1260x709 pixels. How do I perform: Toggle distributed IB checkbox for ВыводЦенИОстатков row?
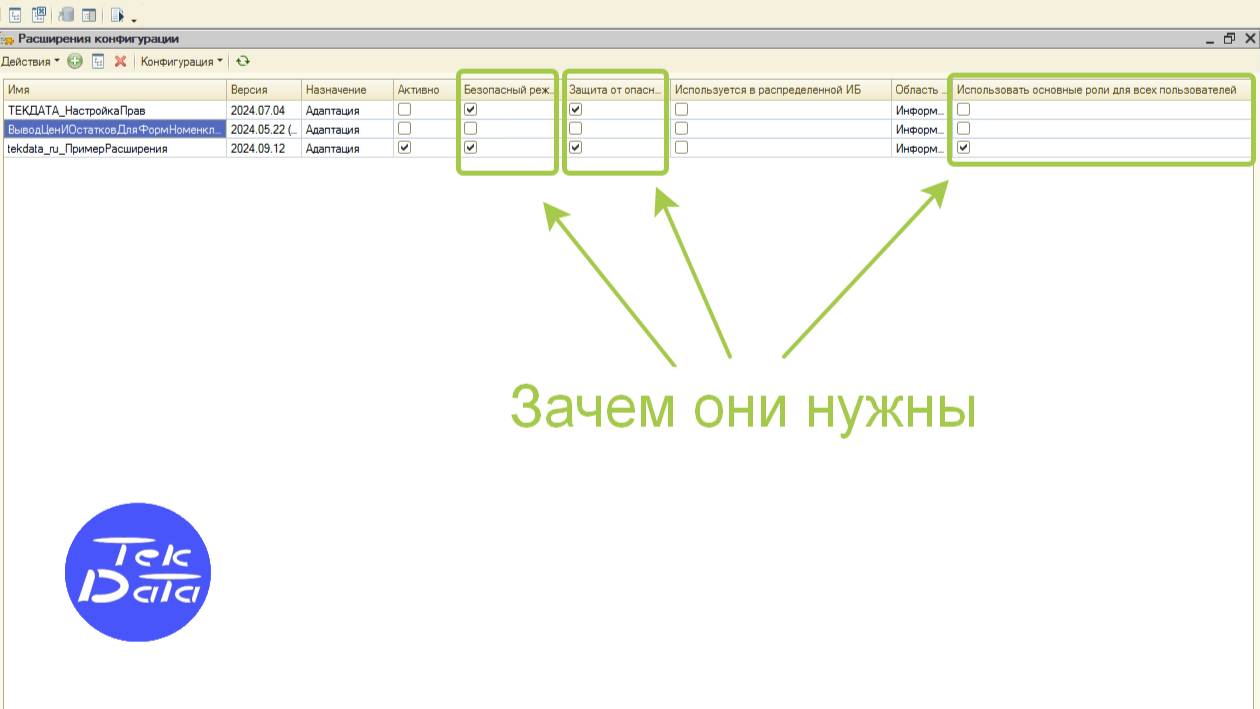681,128
